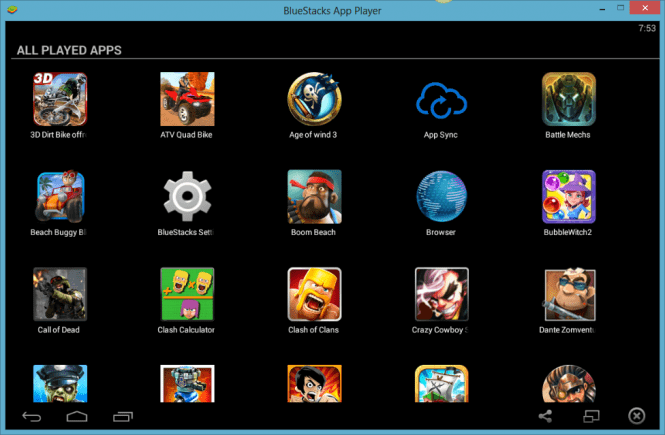This screenshot has width=665, height=435.
Task: Tap the Android back arrow button
Action: pyautogui.click(x=31, y=417)
